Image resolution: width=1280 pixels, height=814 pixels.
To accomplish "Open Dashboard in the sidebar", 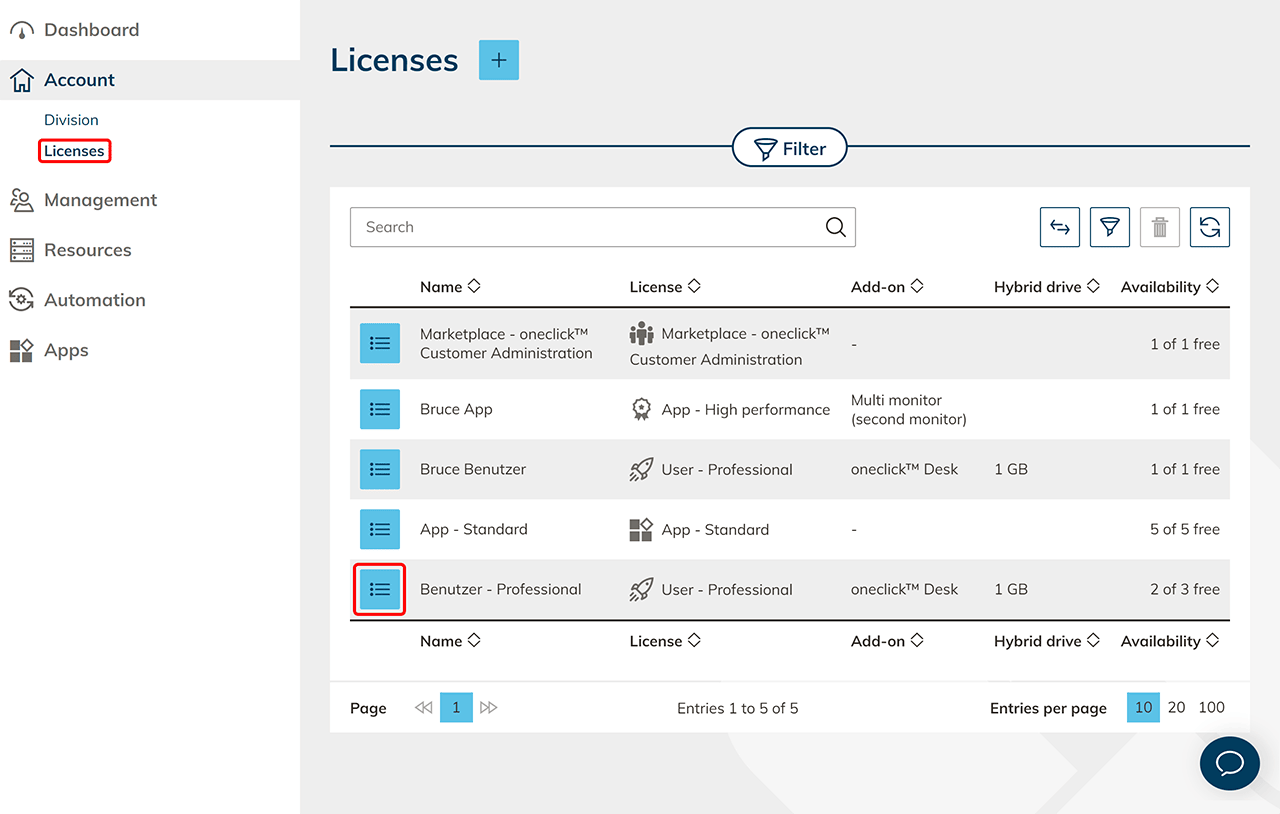I will 90,30.
